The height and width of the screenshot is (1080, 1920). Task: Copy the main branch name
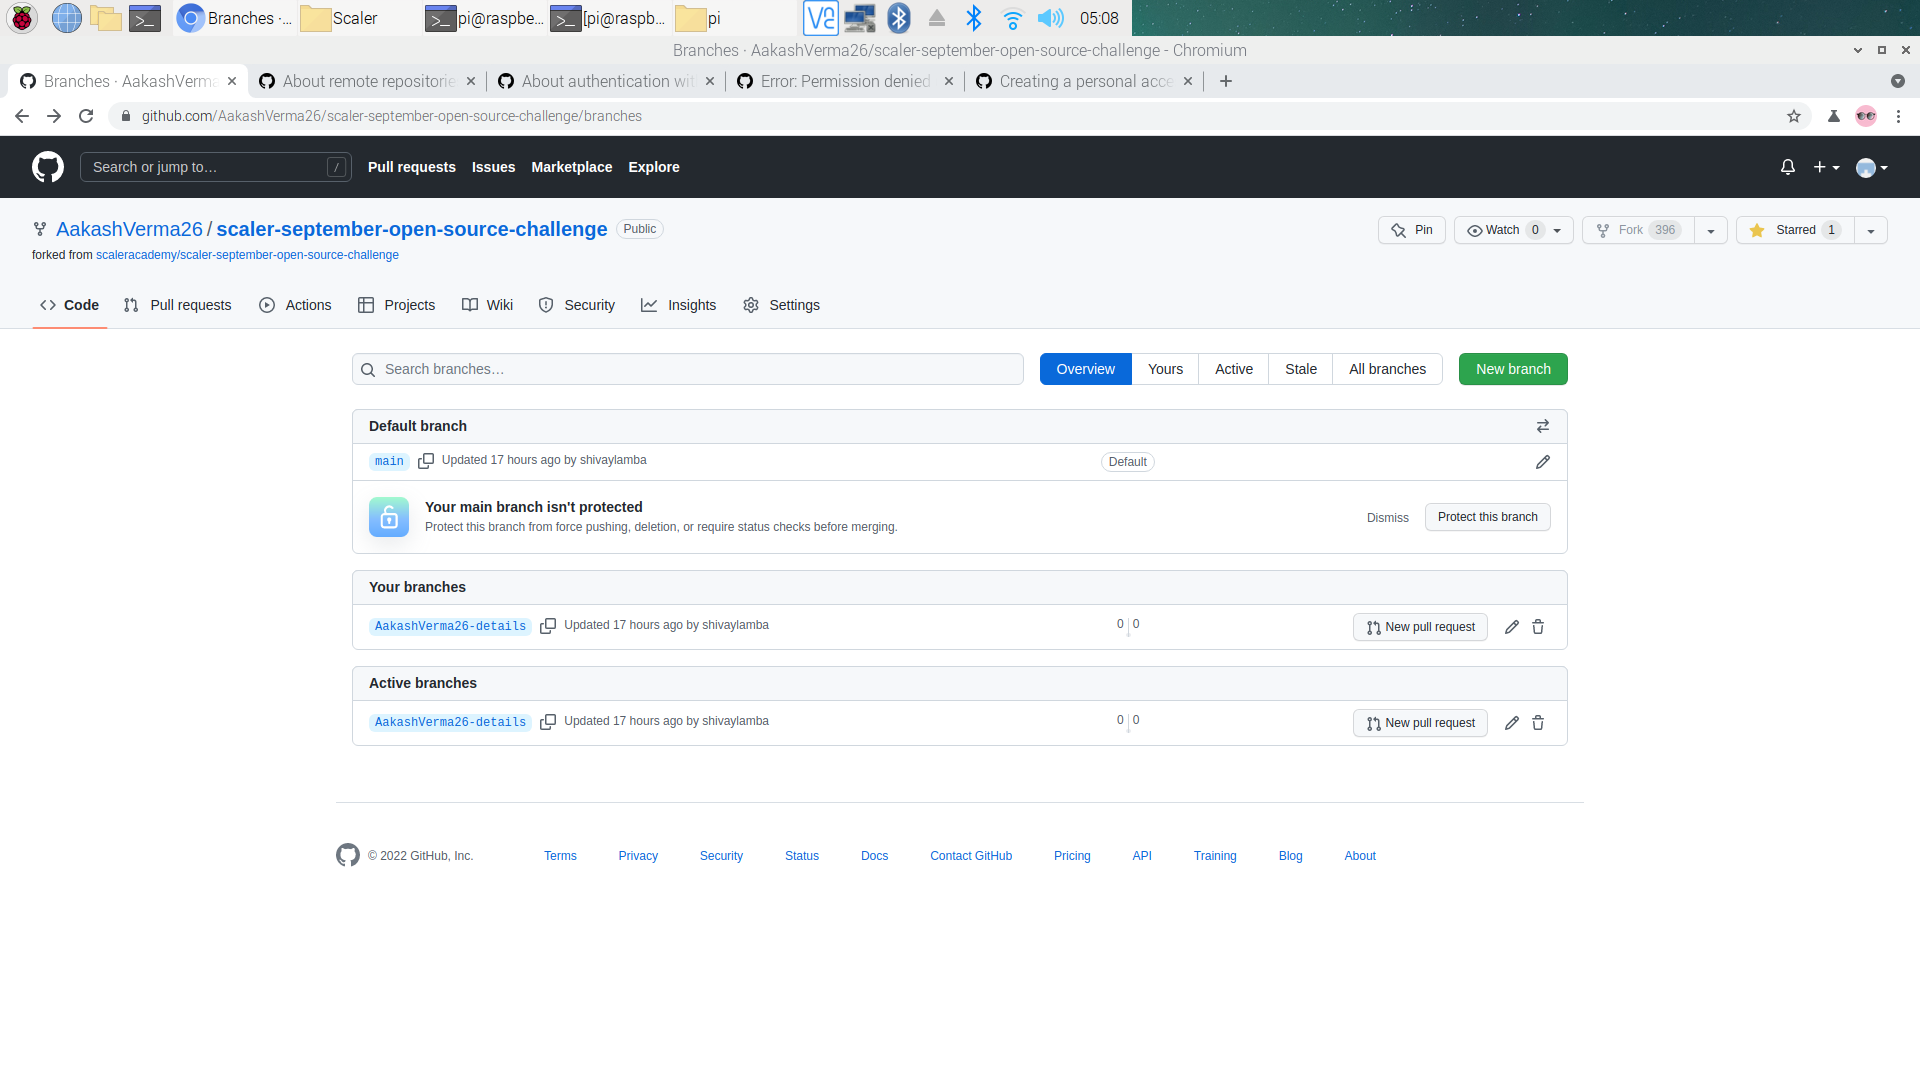point(425,461)
